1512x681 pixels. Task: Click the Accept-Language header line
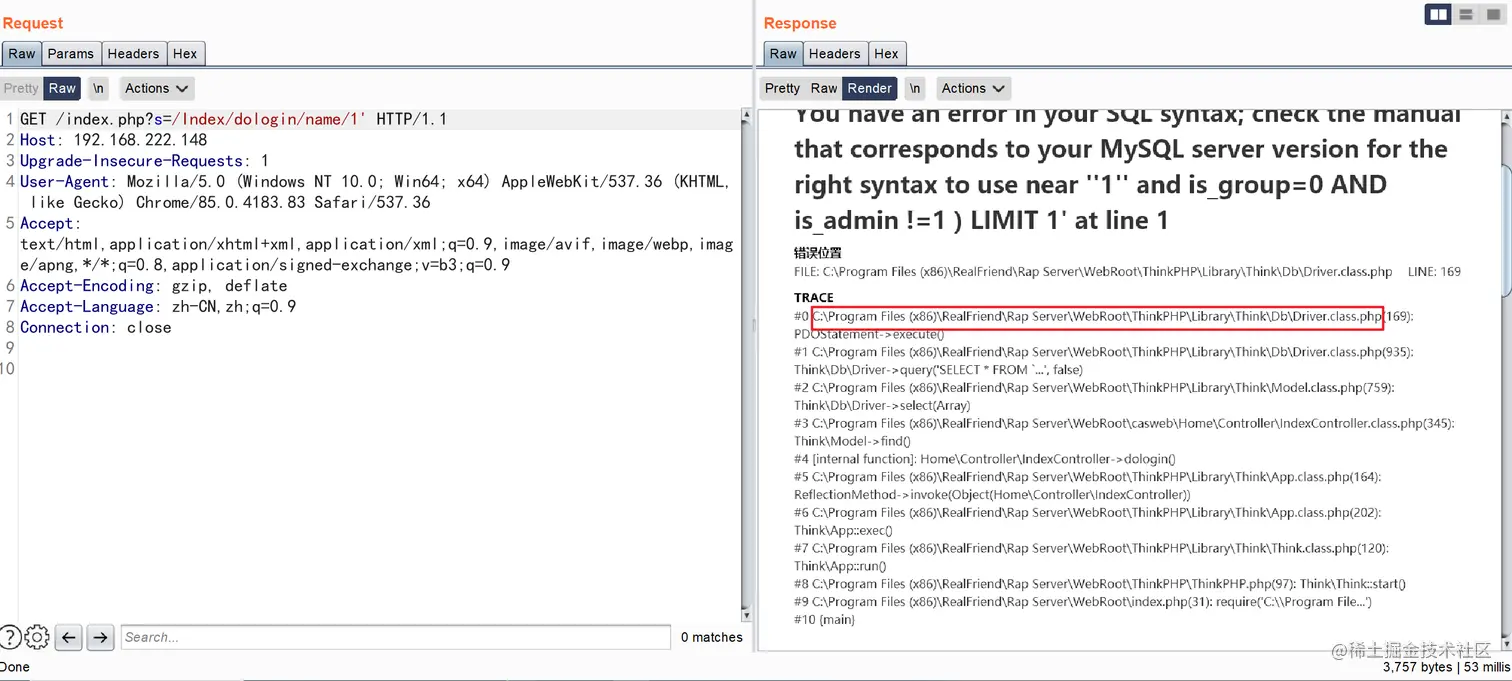[x=158, y=307]
